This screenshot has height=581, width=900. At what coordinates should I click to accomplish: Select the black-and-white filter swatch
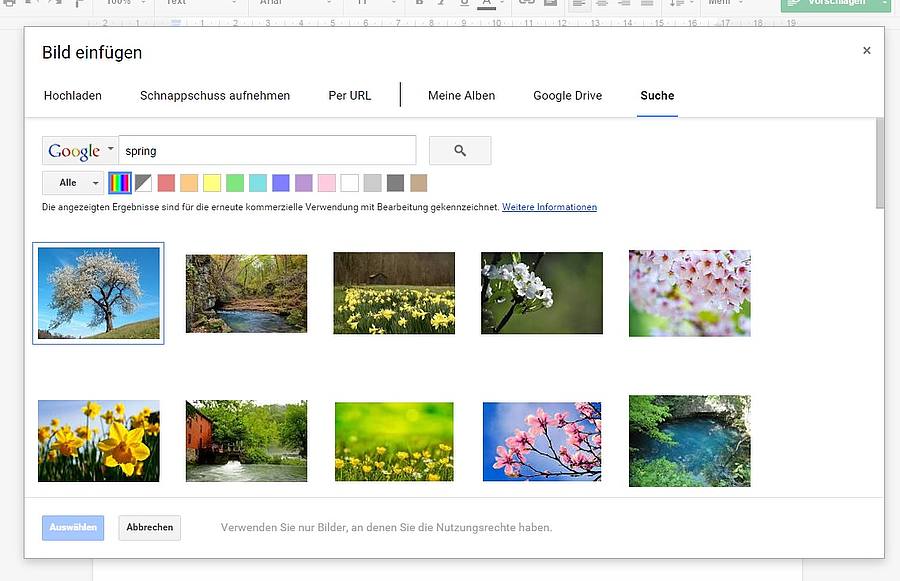pyautogui.click(x=143, y=183)
